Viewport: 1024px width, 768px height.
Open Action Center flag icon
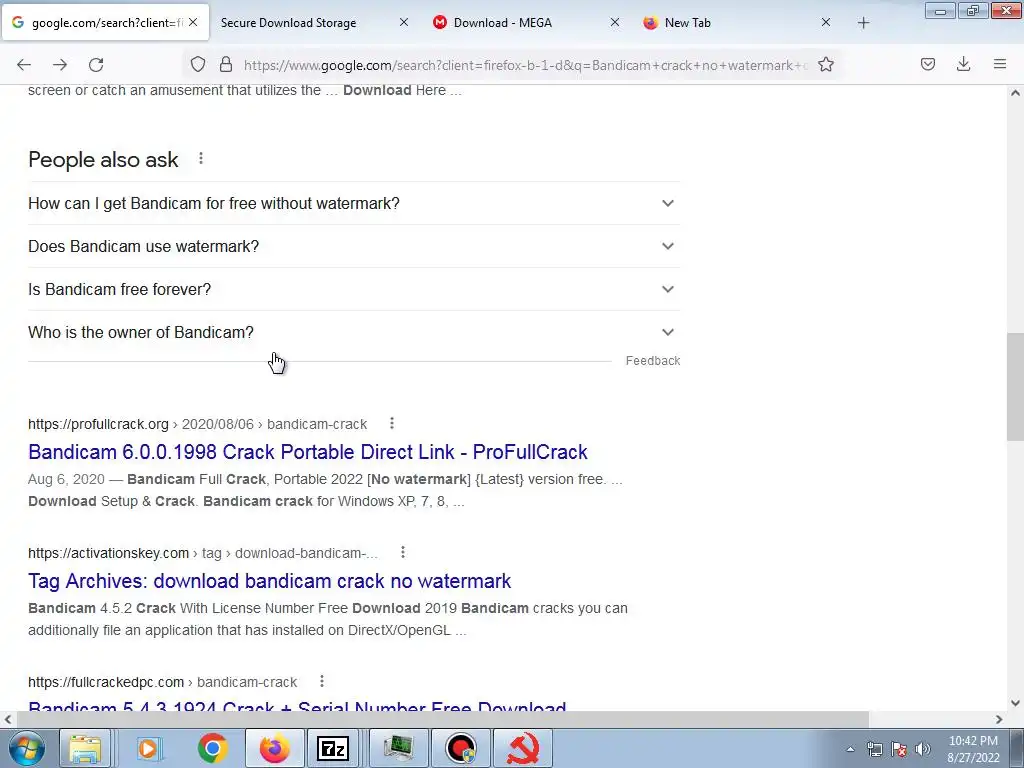coord(899,749)
